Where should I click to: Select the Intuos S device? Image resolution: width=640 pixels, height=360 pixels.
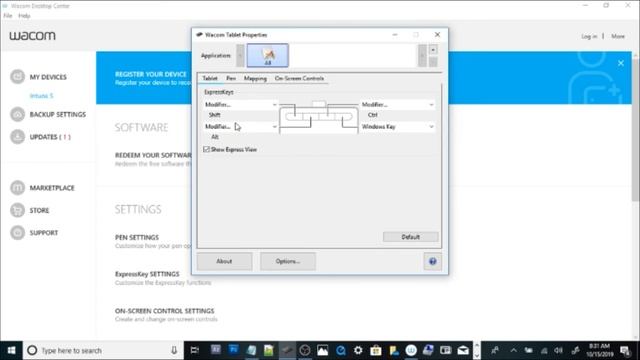click(41, 96)
